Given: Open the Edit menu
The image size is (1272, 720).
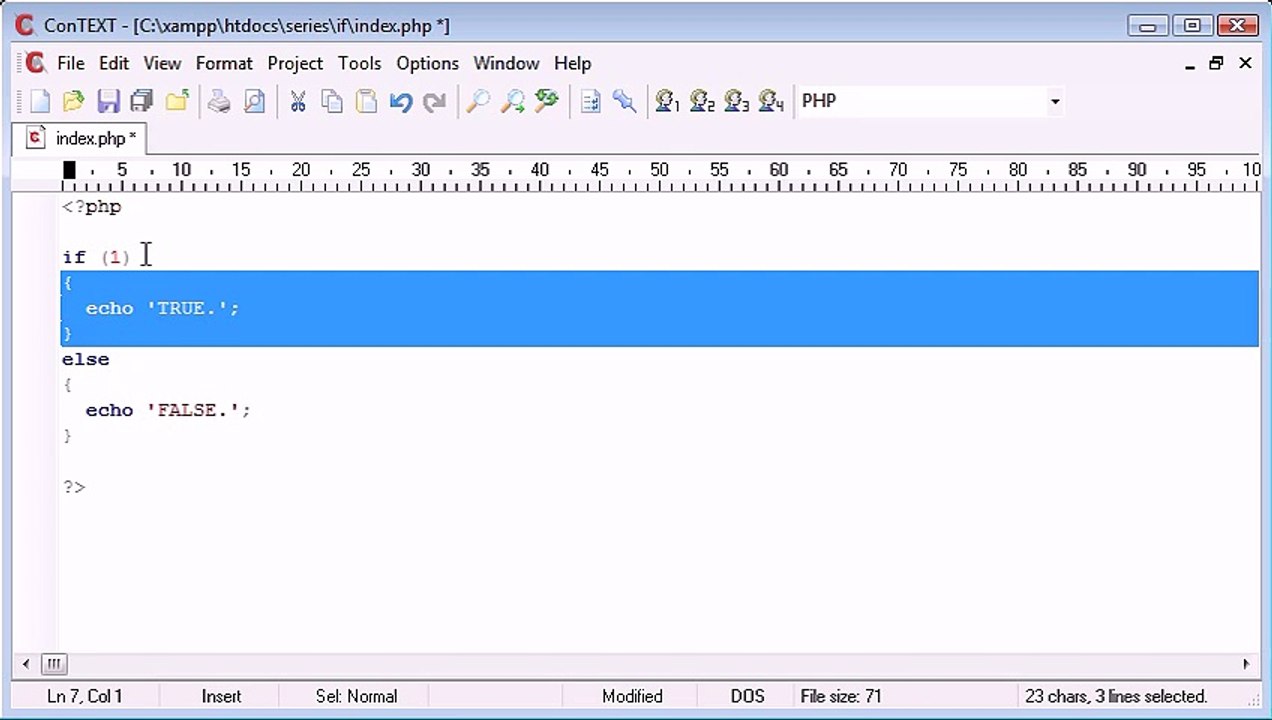Looking at the screenshot, I should (114, 63).
